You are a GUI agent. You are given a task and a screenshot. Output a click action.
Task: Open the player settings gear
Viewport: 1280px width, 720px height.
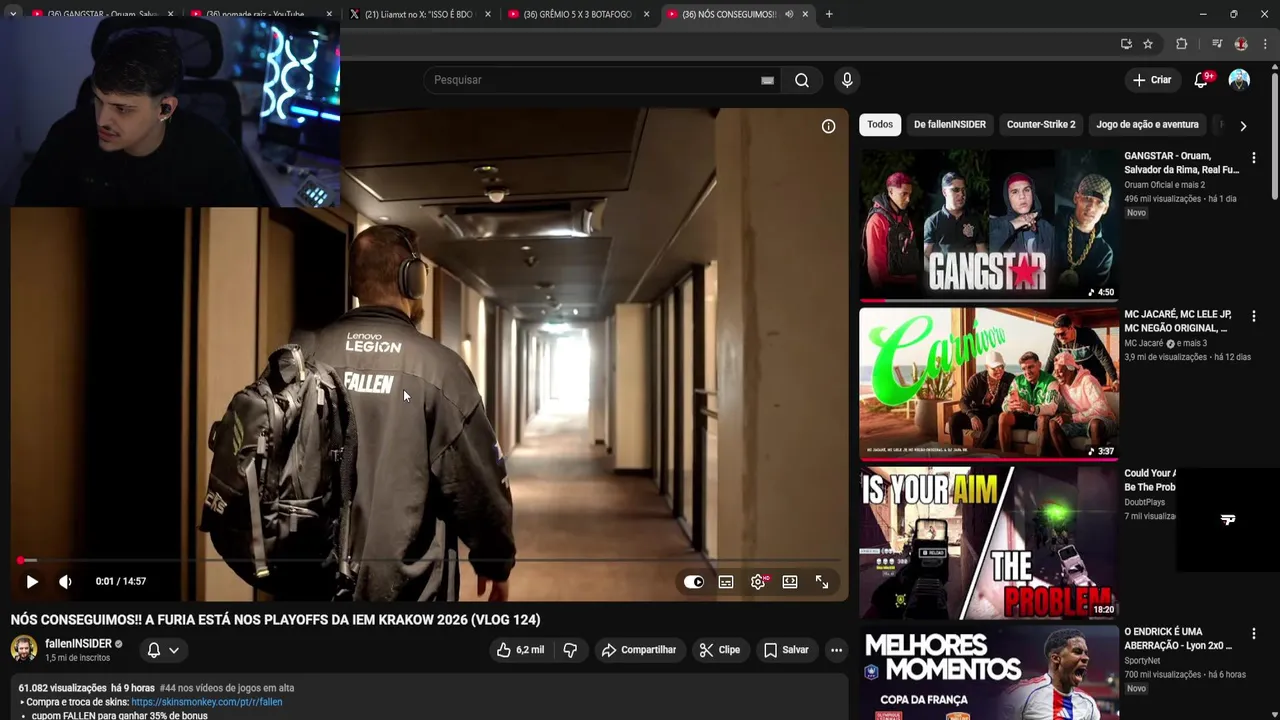click(x=758, y=582)
